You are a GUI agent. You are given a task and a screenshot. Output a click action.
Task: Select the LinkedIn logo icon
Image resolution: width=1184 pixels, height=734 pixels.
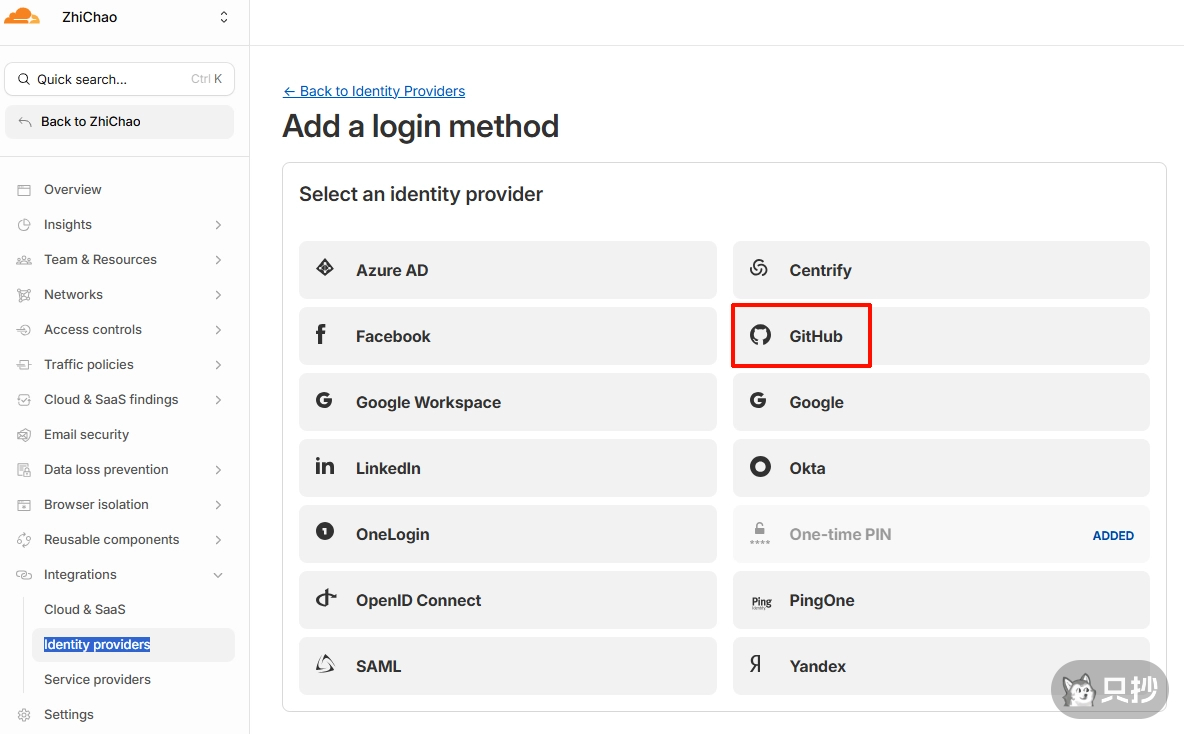coord(325,467)
